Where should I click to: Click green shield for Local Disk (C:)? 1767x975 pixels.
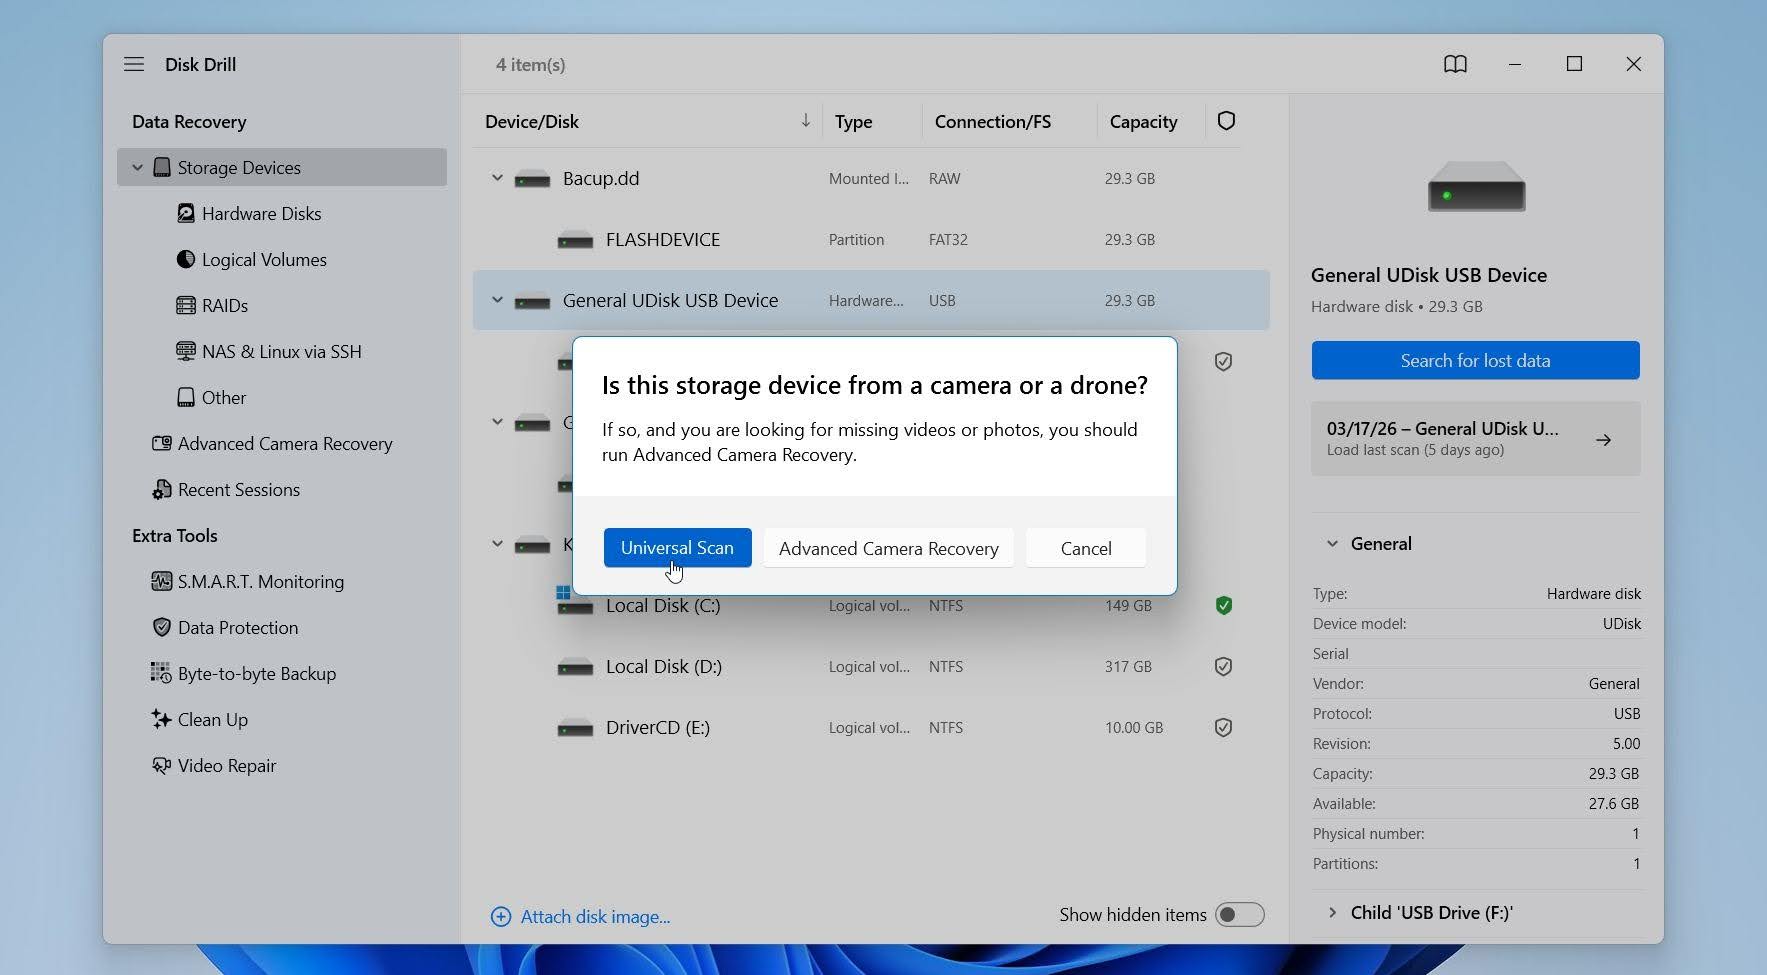point(1223,605)
